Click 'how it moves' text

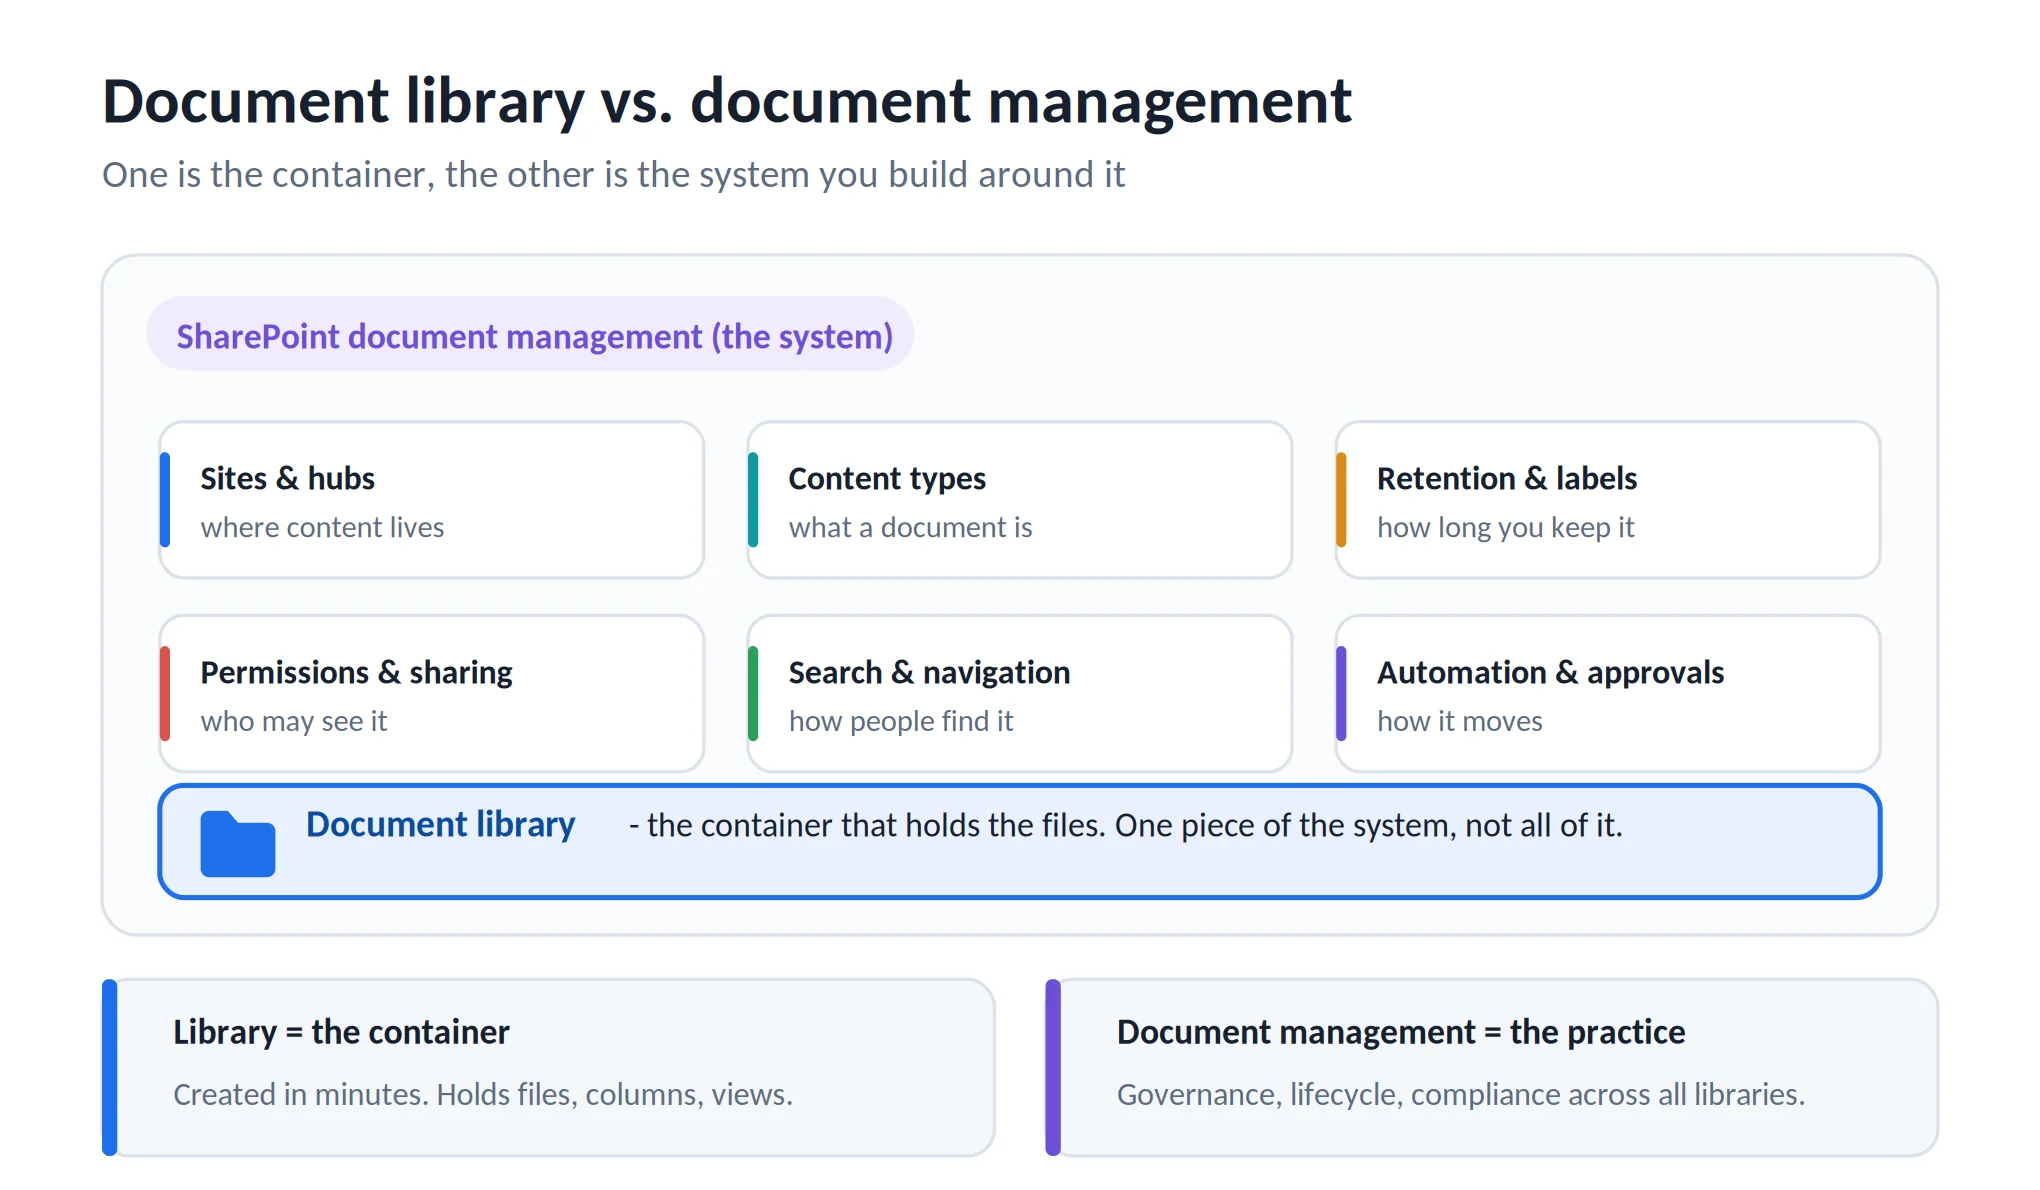tap(1460, 721)
